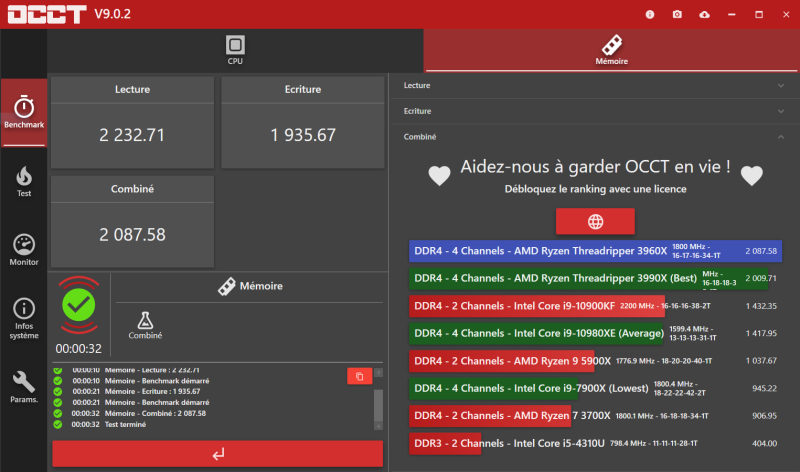Close the OCCT window

(786, 14)
